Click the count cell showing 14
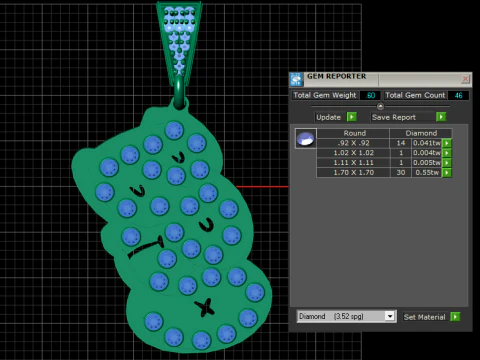 [x=401, y=143]
